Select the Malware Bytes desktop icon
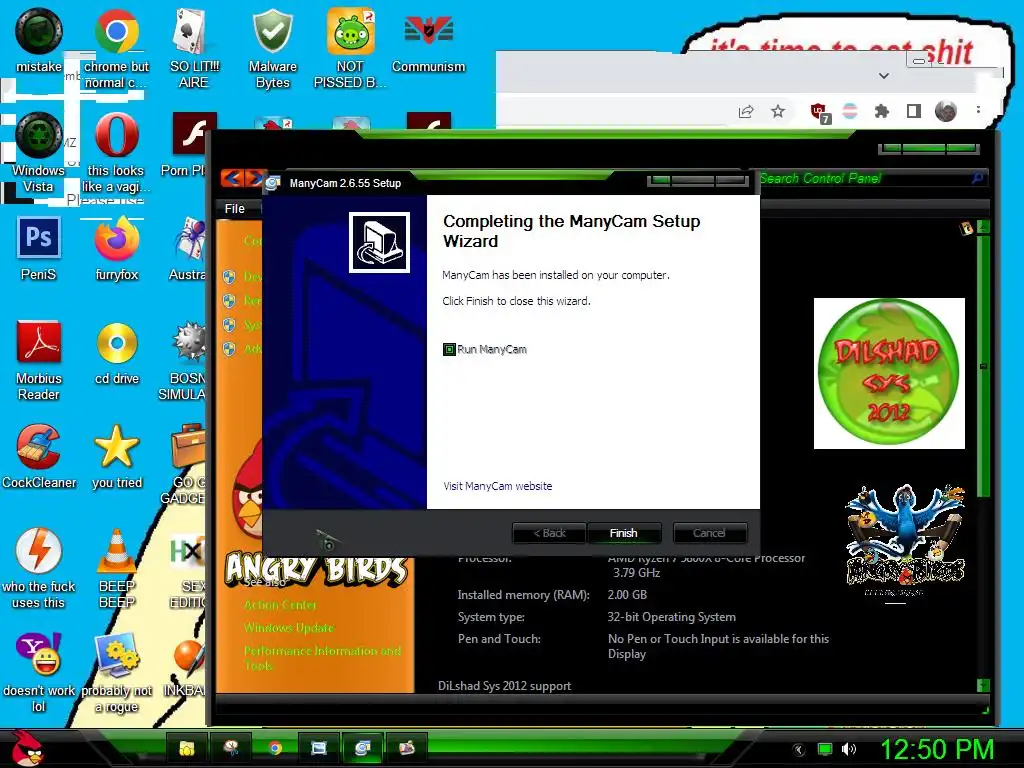This screenshot has width=1024, height=768. [272, 49]
